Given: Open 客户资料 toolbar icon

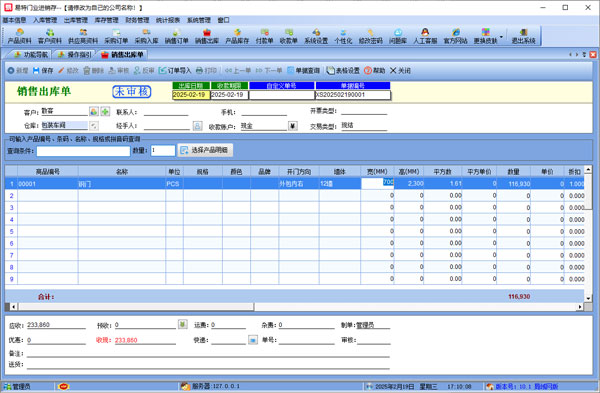Looking at the screenshot, I should click(50, 36).
